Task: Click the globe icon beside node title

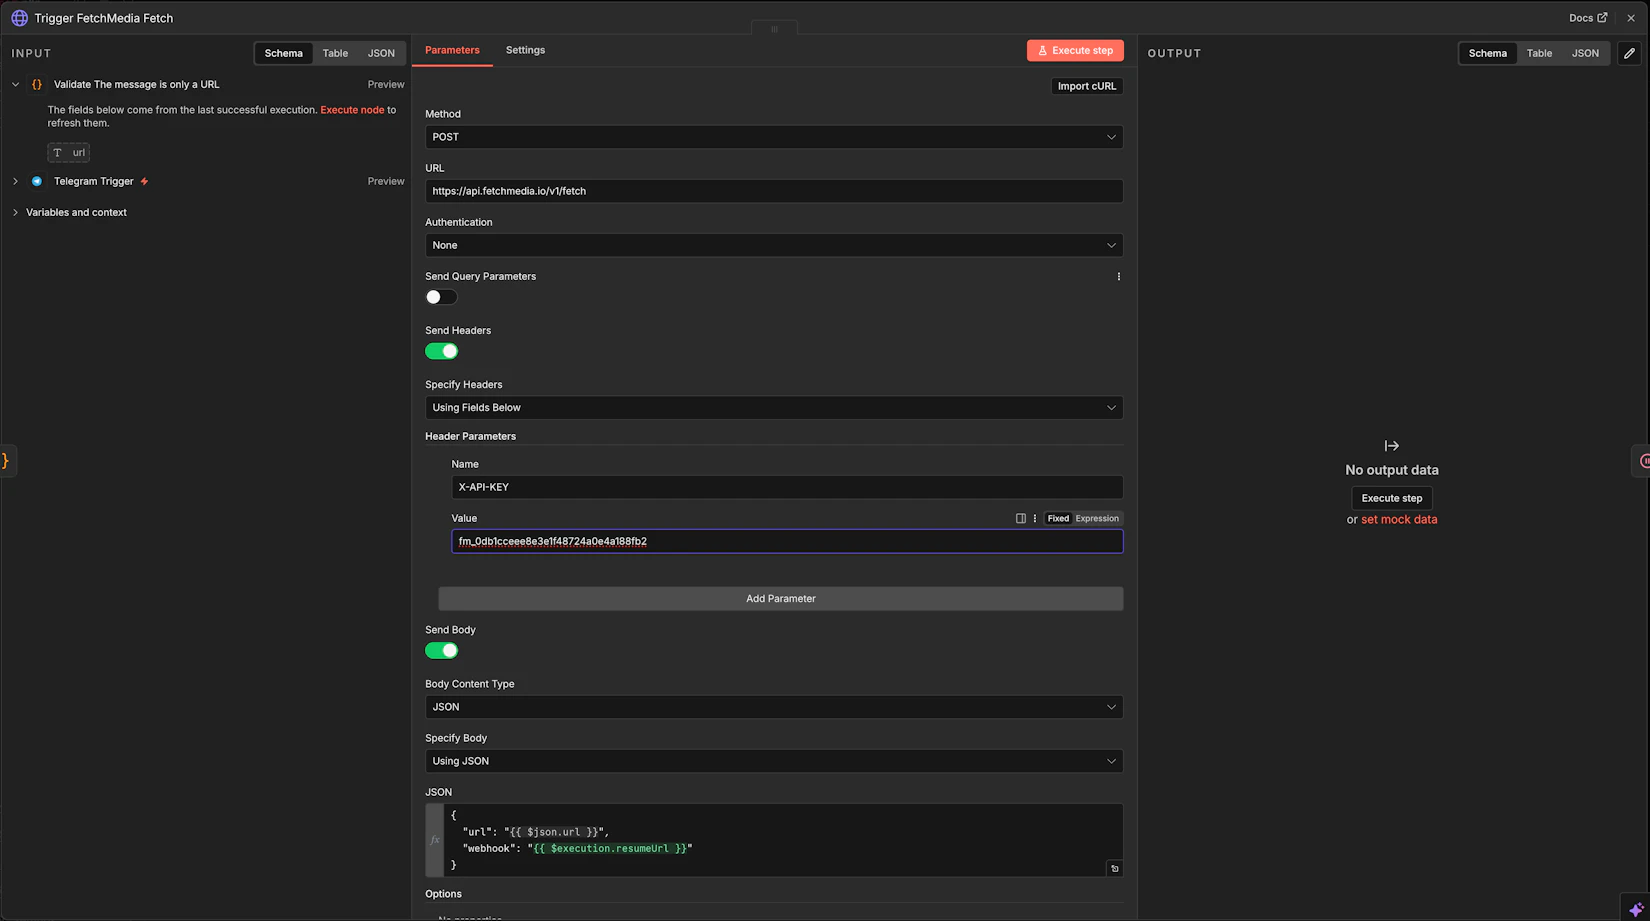Action: (19, 18)
